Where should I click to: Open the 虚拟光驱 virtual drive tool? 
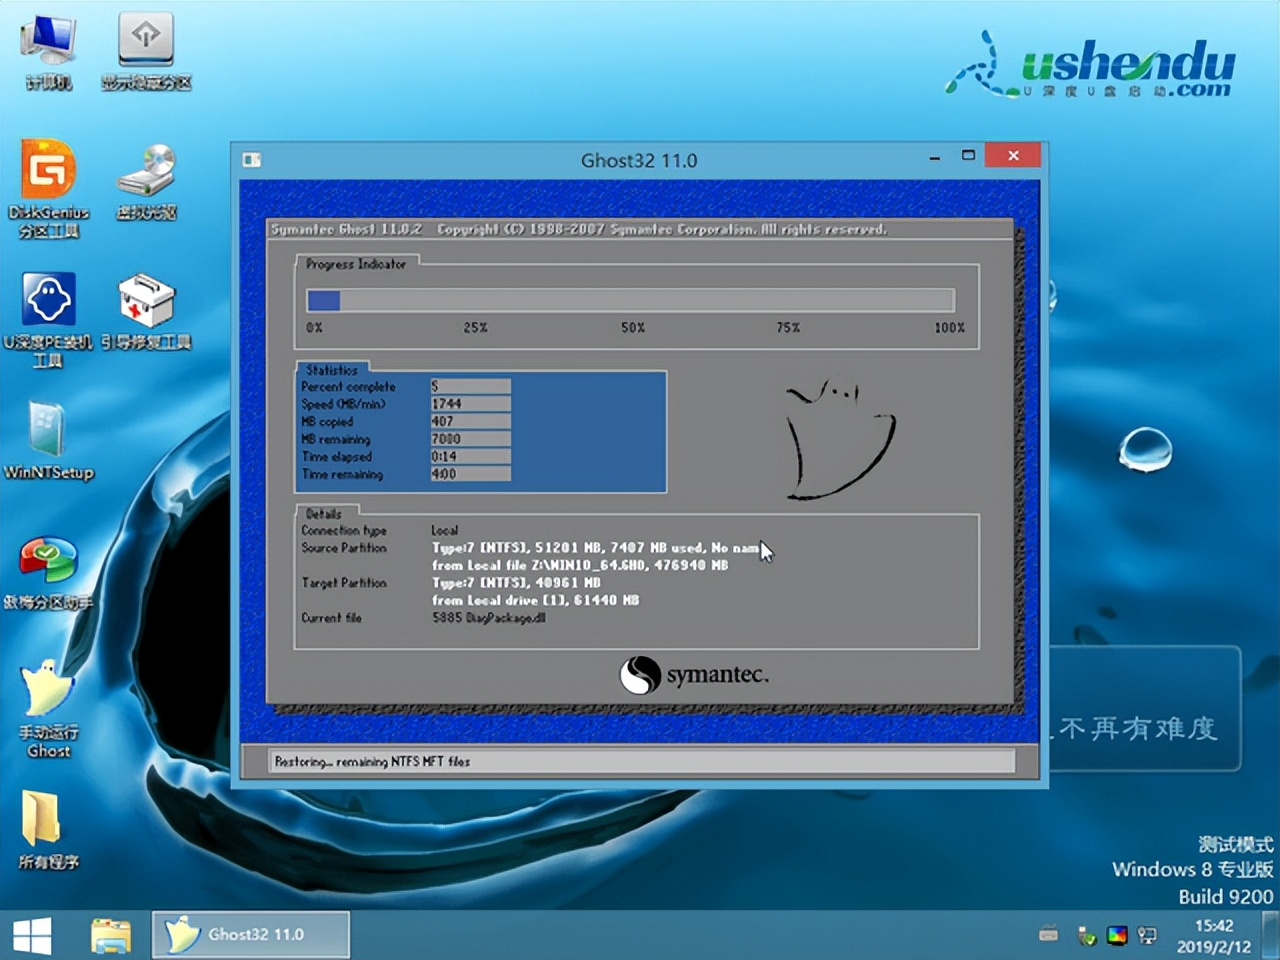(146, 180)
